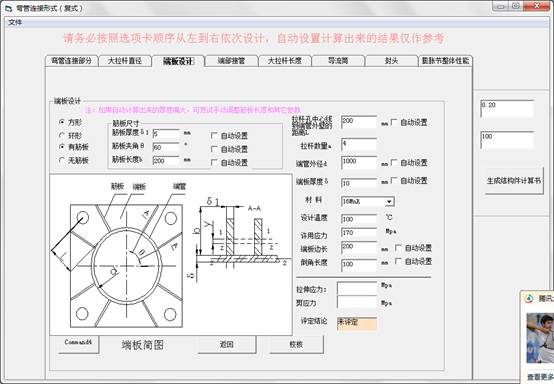554x384 pixels.
Task: Enable 自动设置 for 肋板厚度
Action: [x=214, y=136]
